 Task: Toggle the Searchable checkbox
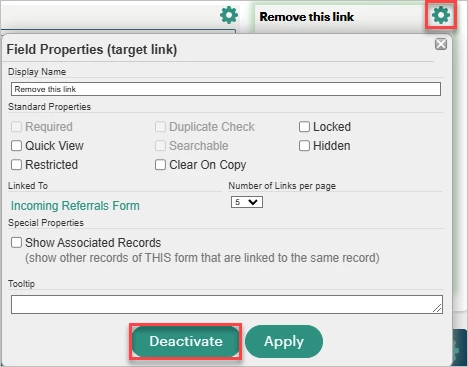[x=160, y=146]
